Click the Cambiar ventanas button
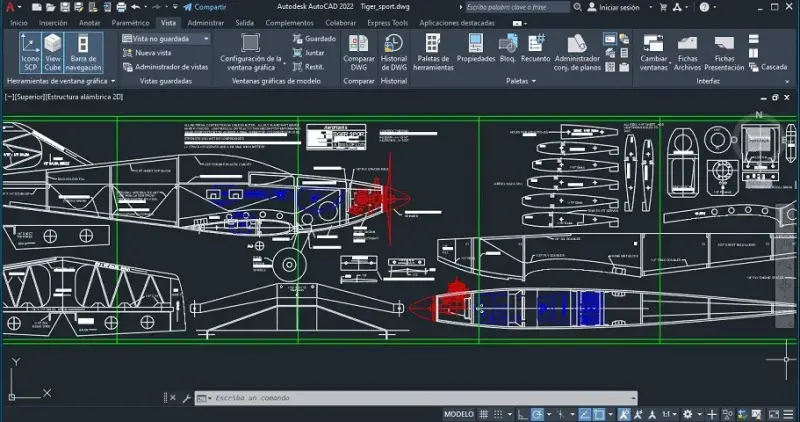This screenshot has height=422, width=800. (654, 53)
